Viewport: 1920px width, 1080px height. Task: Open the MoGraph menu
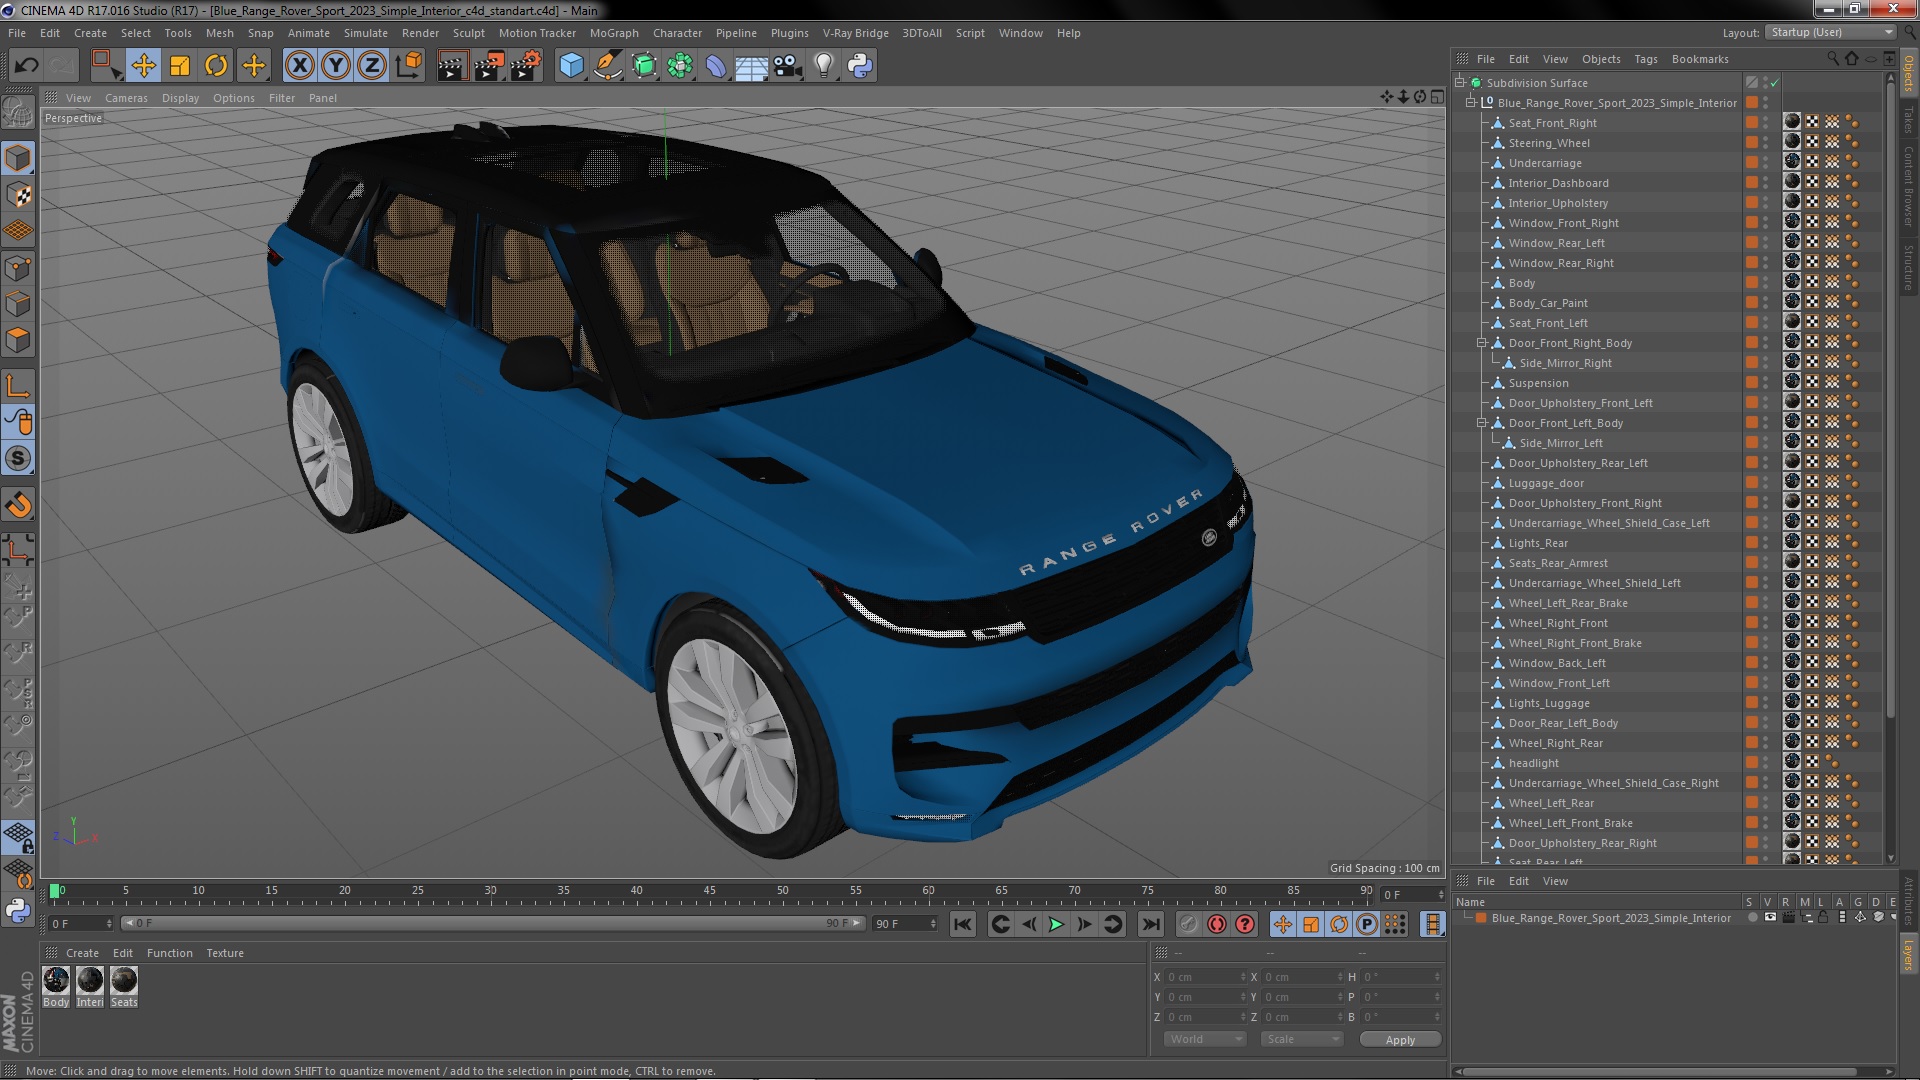tap(614, 33)
